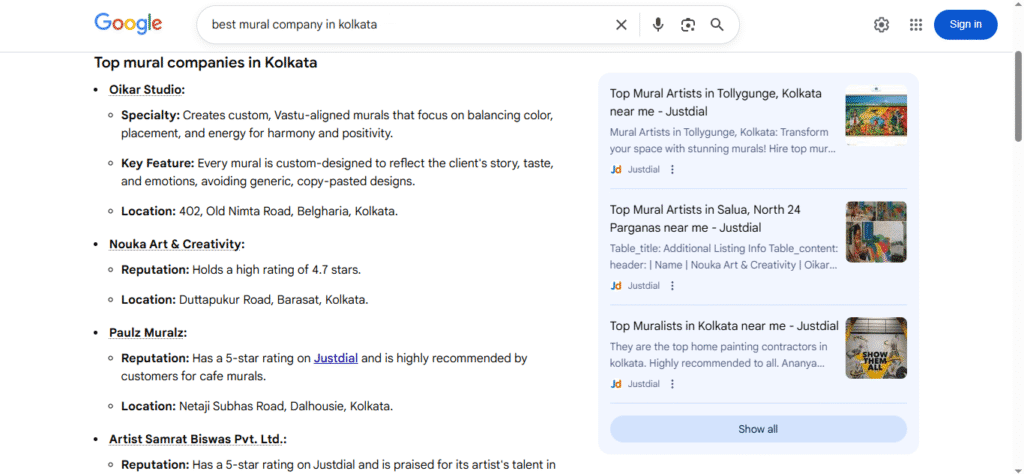Open Artist Samrat Biswas Pvt. Ltd. link

197,439
